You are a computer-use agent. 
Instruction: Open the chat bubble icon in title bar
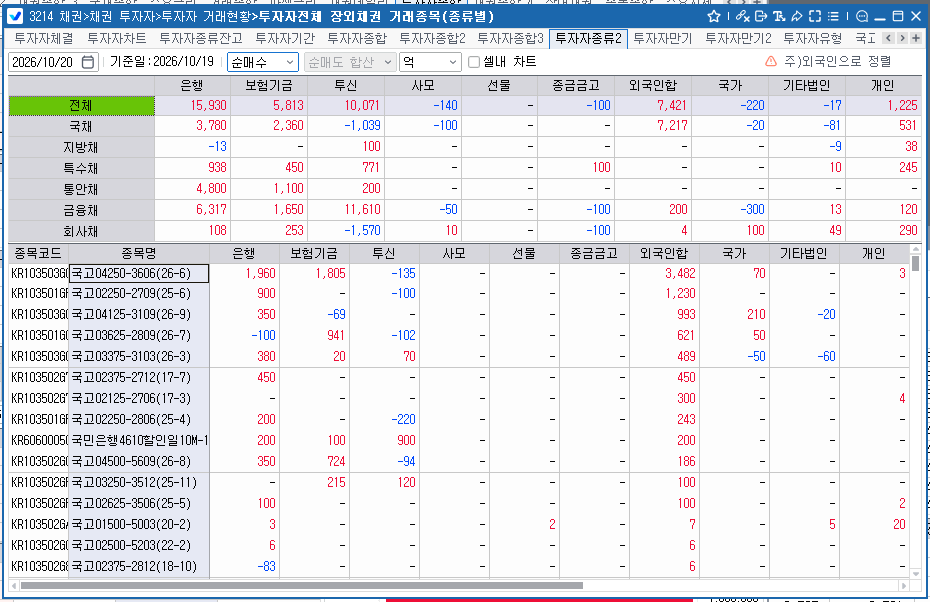point(862,17)
